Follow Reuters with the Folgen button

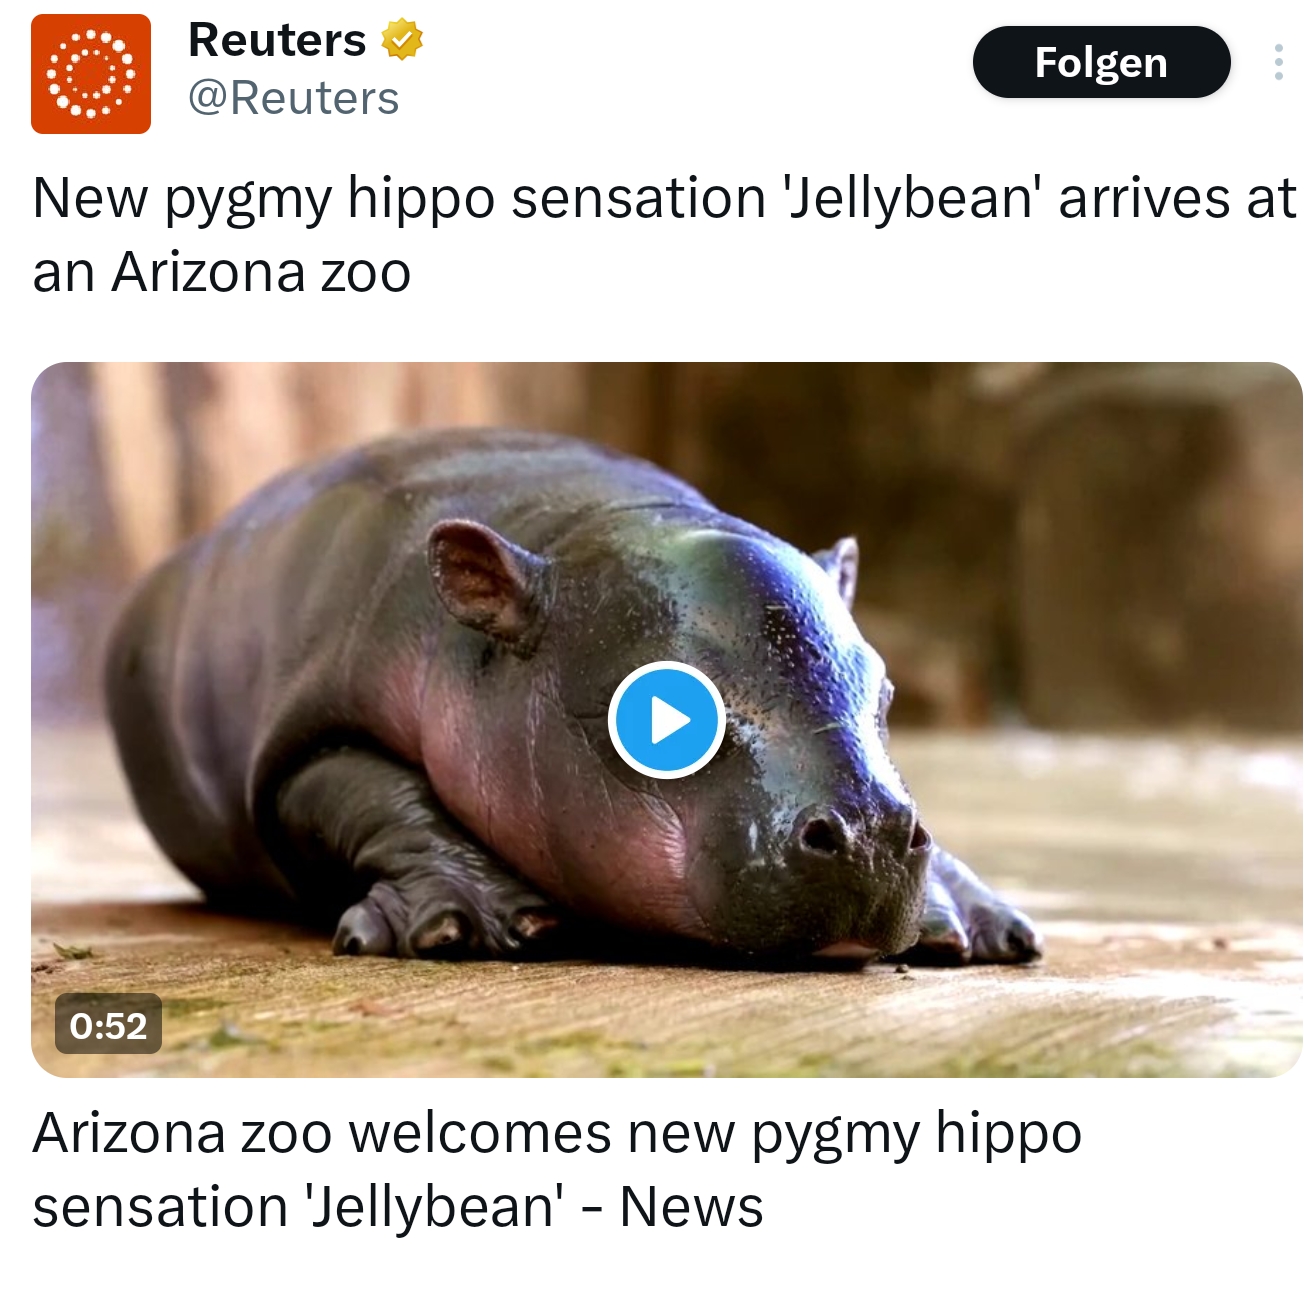(1101, 62)
